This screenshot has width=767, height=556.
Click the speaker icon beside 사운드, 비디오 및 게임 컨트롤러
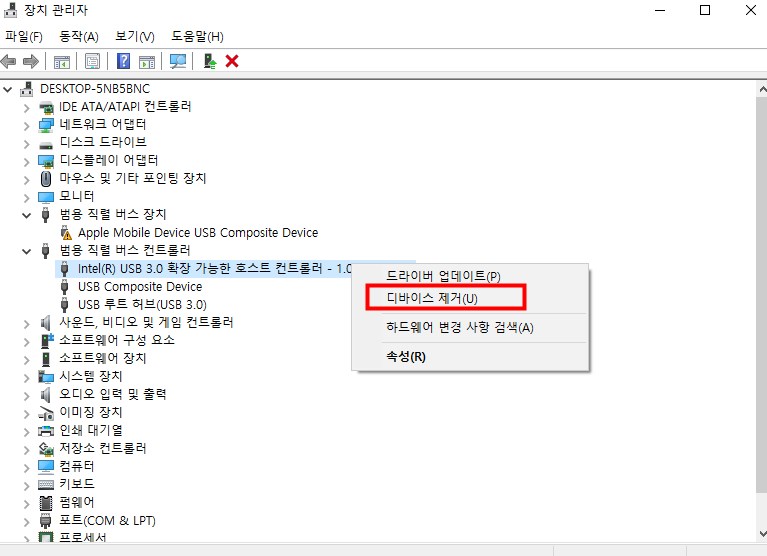pos(45,323)
